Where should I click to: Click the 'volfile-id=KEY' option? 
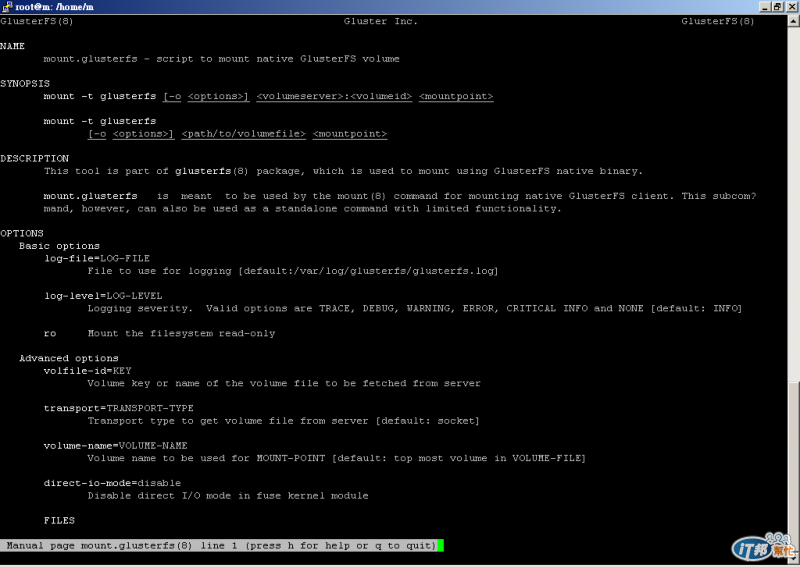tap(87, 371)
